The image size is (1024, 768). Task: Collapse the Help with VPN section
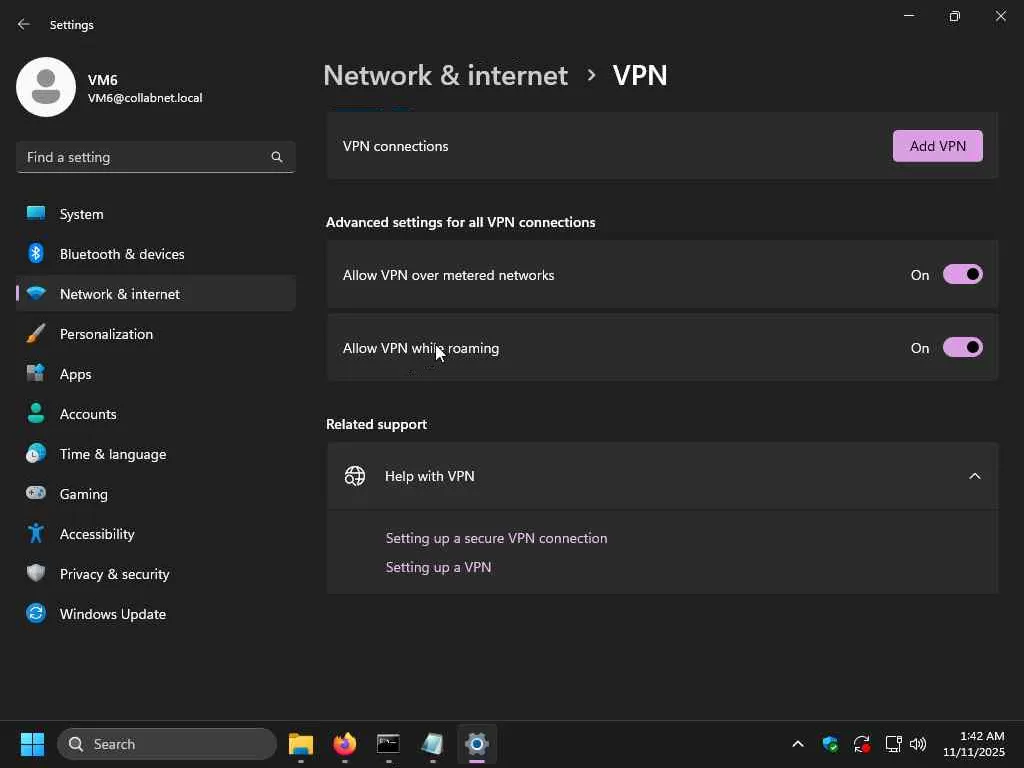(974, 476)
